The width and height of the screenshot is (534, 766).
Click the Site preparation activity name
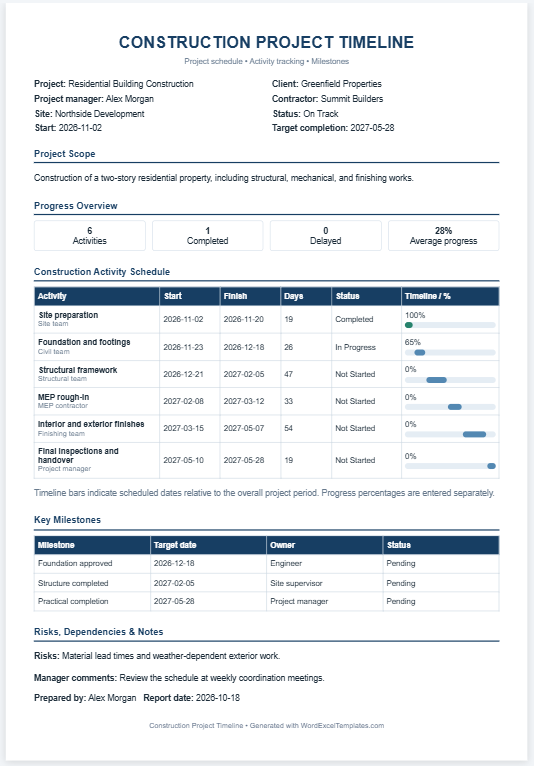click(68, 315)
